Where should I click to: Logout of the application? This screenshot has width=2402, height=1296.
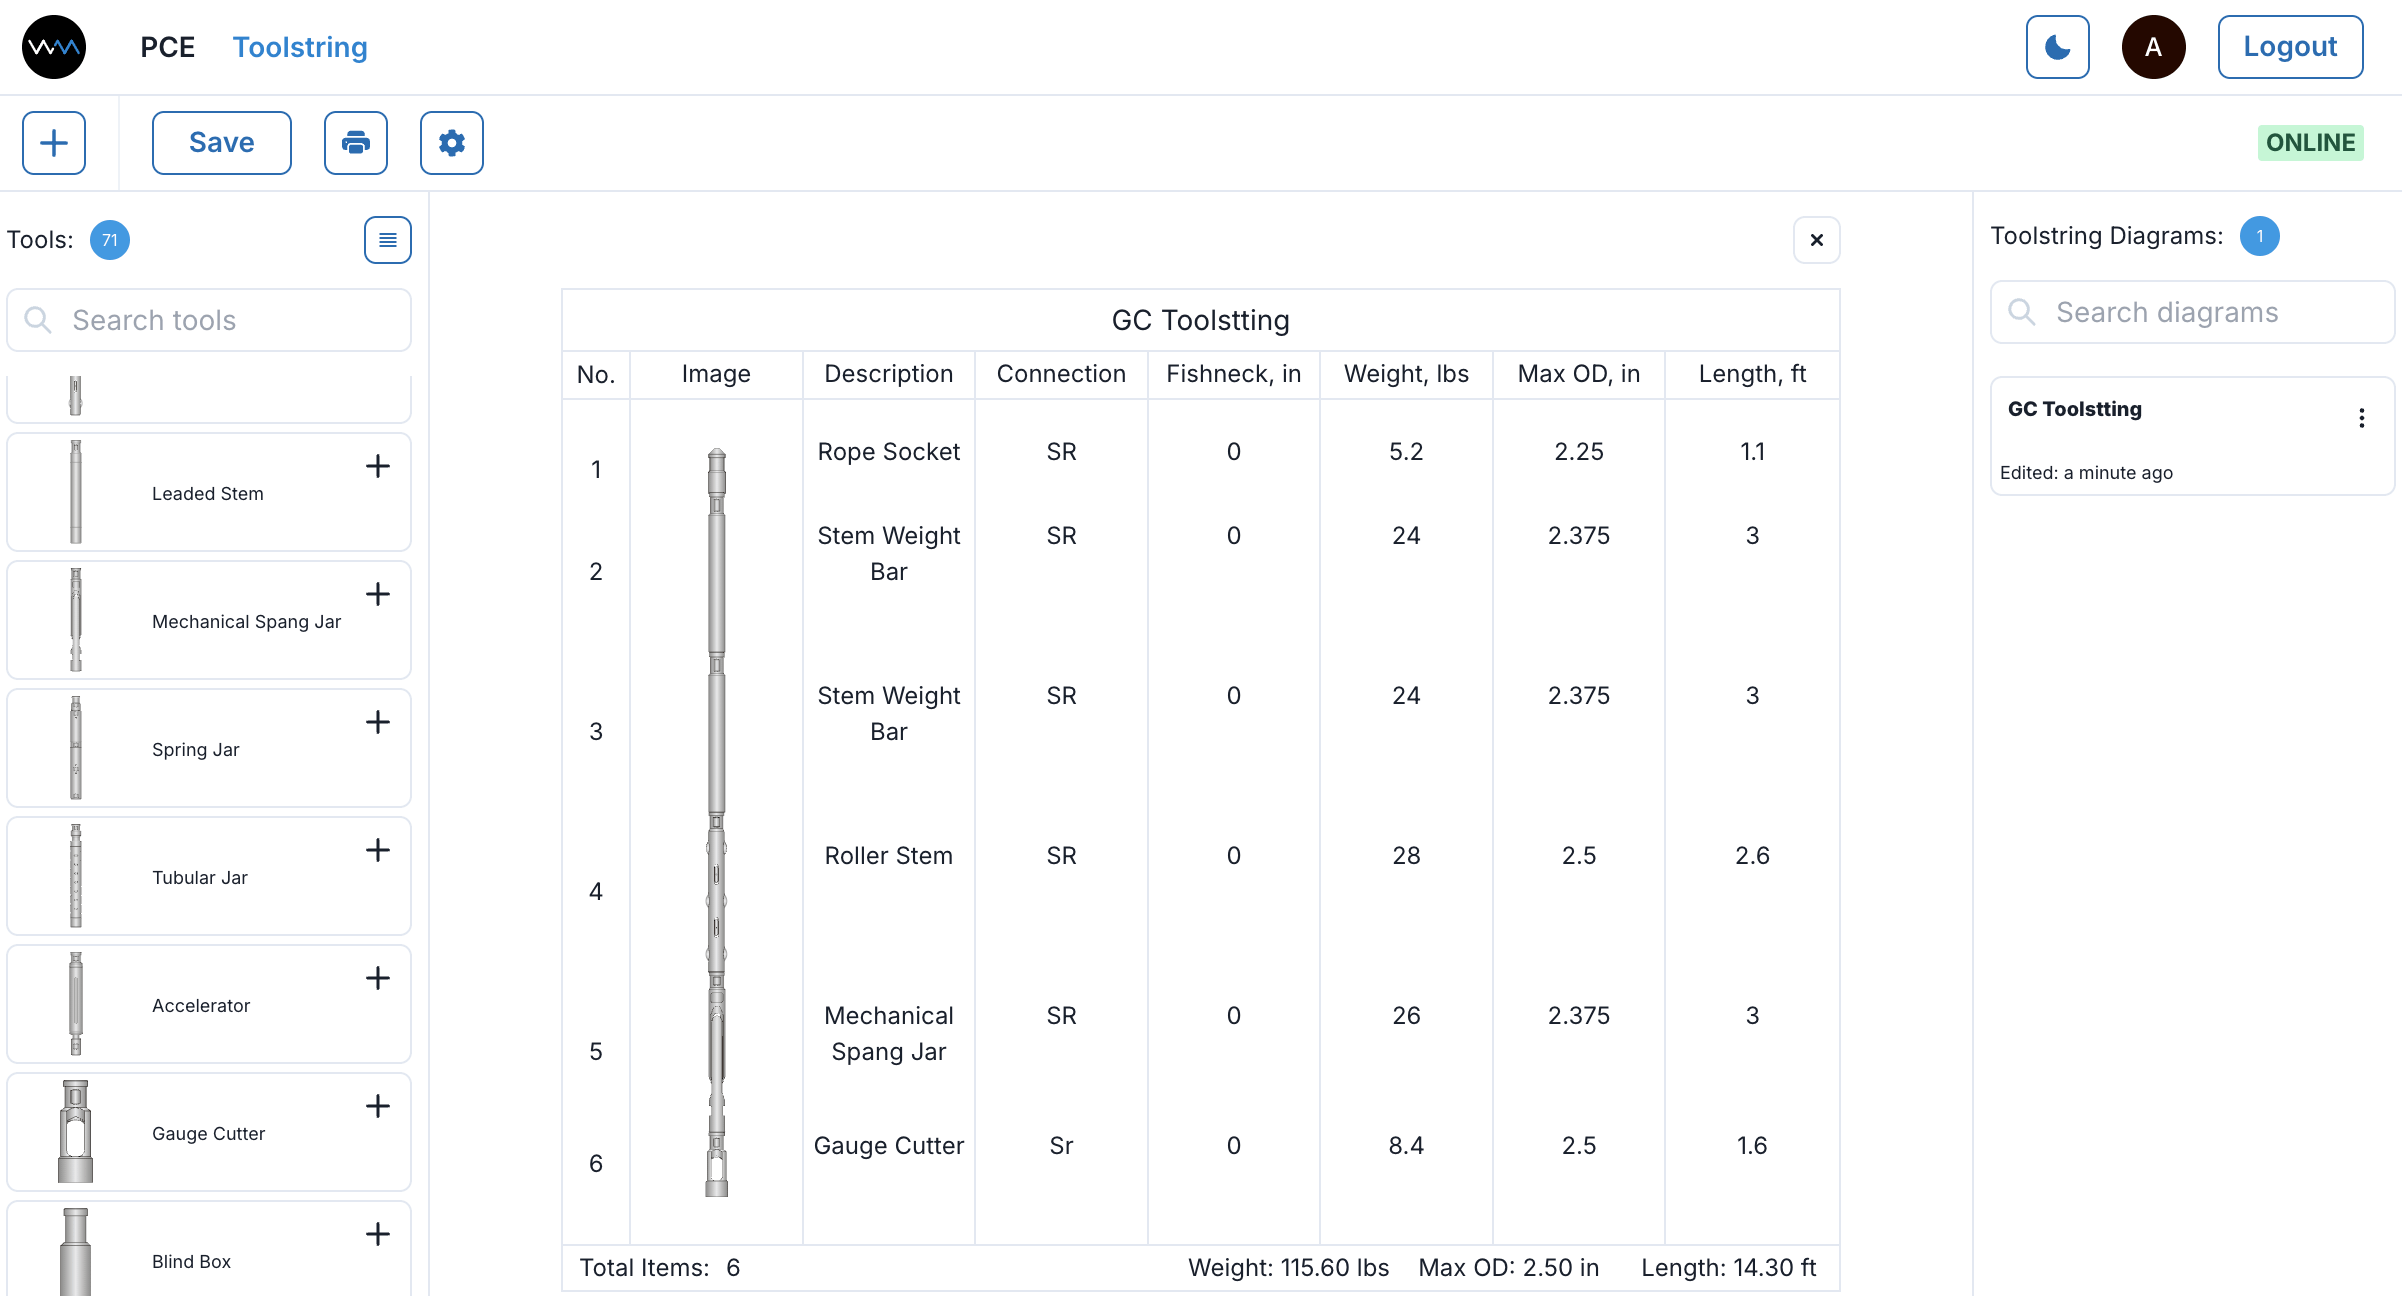tap(2290, 46)
